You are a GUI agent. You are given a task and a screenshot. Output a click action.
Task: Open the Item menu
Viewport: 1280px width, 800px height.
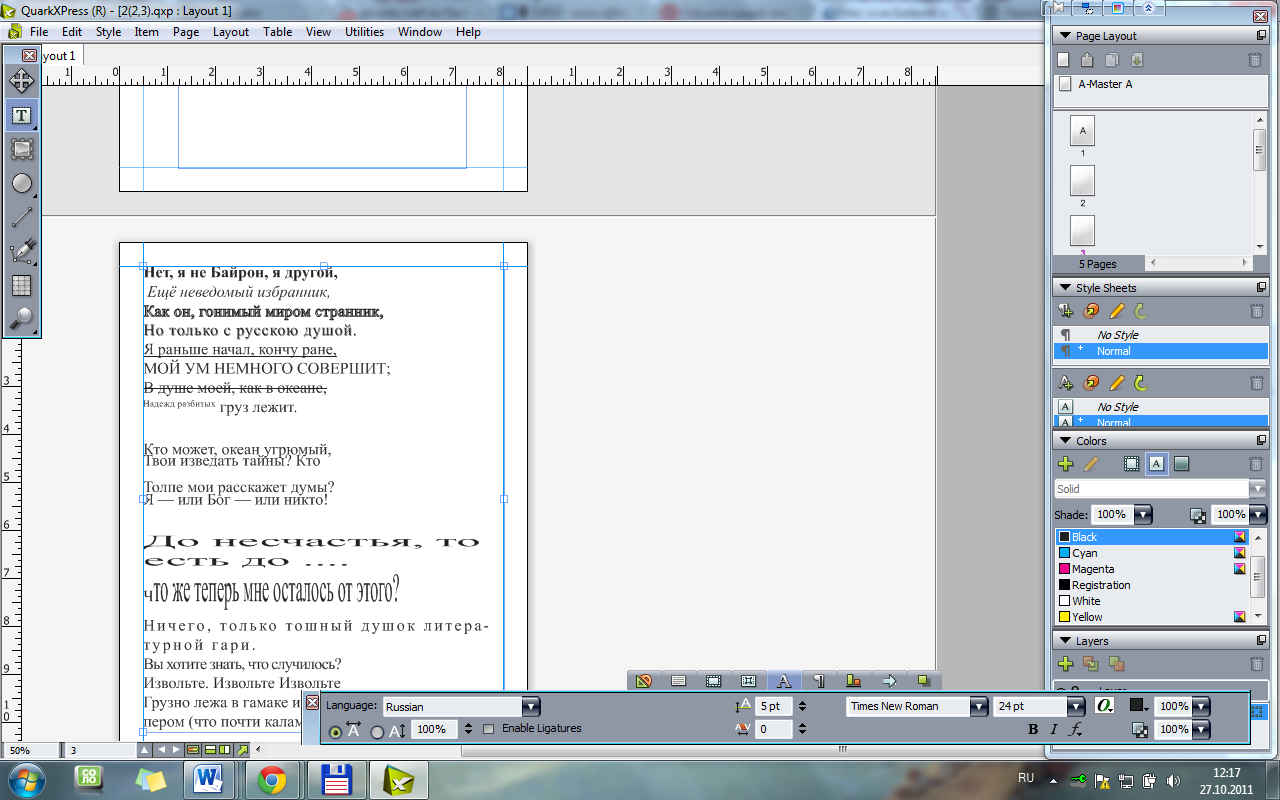(x=147, y=32)
